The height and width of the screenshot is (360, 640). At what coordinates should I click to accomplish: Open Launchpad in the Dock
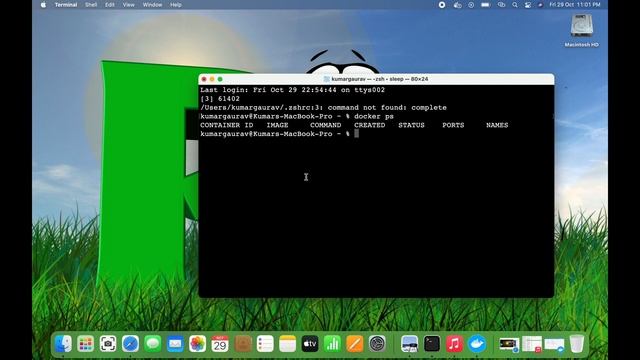86,344
